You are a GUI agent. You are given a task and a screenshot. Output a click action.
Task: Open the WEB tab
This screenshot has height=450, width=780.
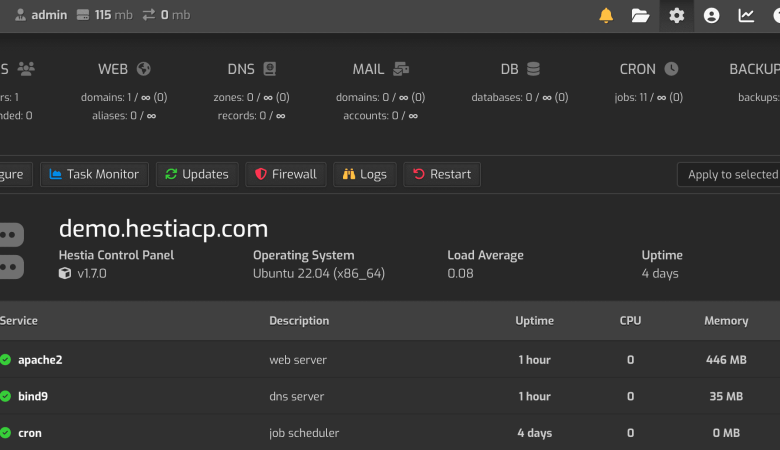click(x=124, y=69)
